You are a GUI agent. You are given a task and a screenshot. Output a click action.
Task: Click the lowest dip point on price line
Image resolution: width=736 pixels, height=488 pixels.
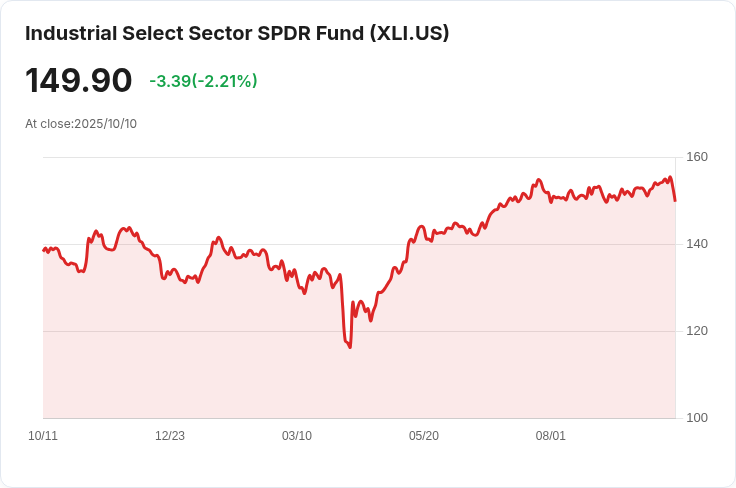click(350, 347)
